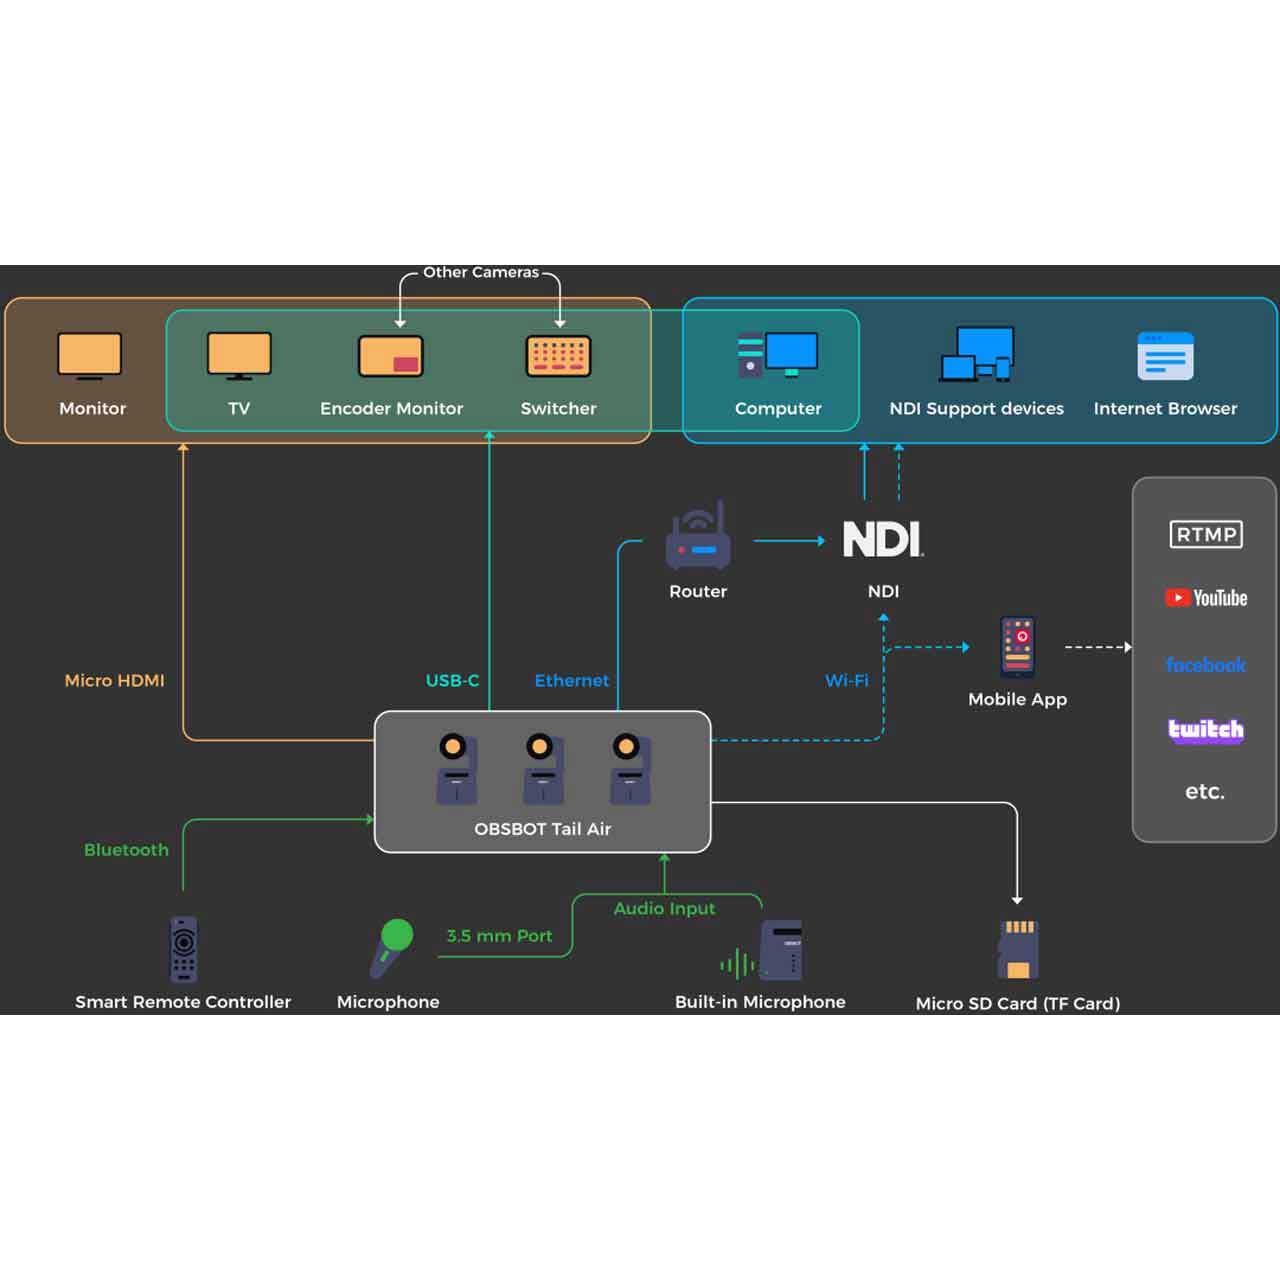This screenshot has height=1280, width=1280.
Task: Select the TV icon
Action: (x=239, y=356)
